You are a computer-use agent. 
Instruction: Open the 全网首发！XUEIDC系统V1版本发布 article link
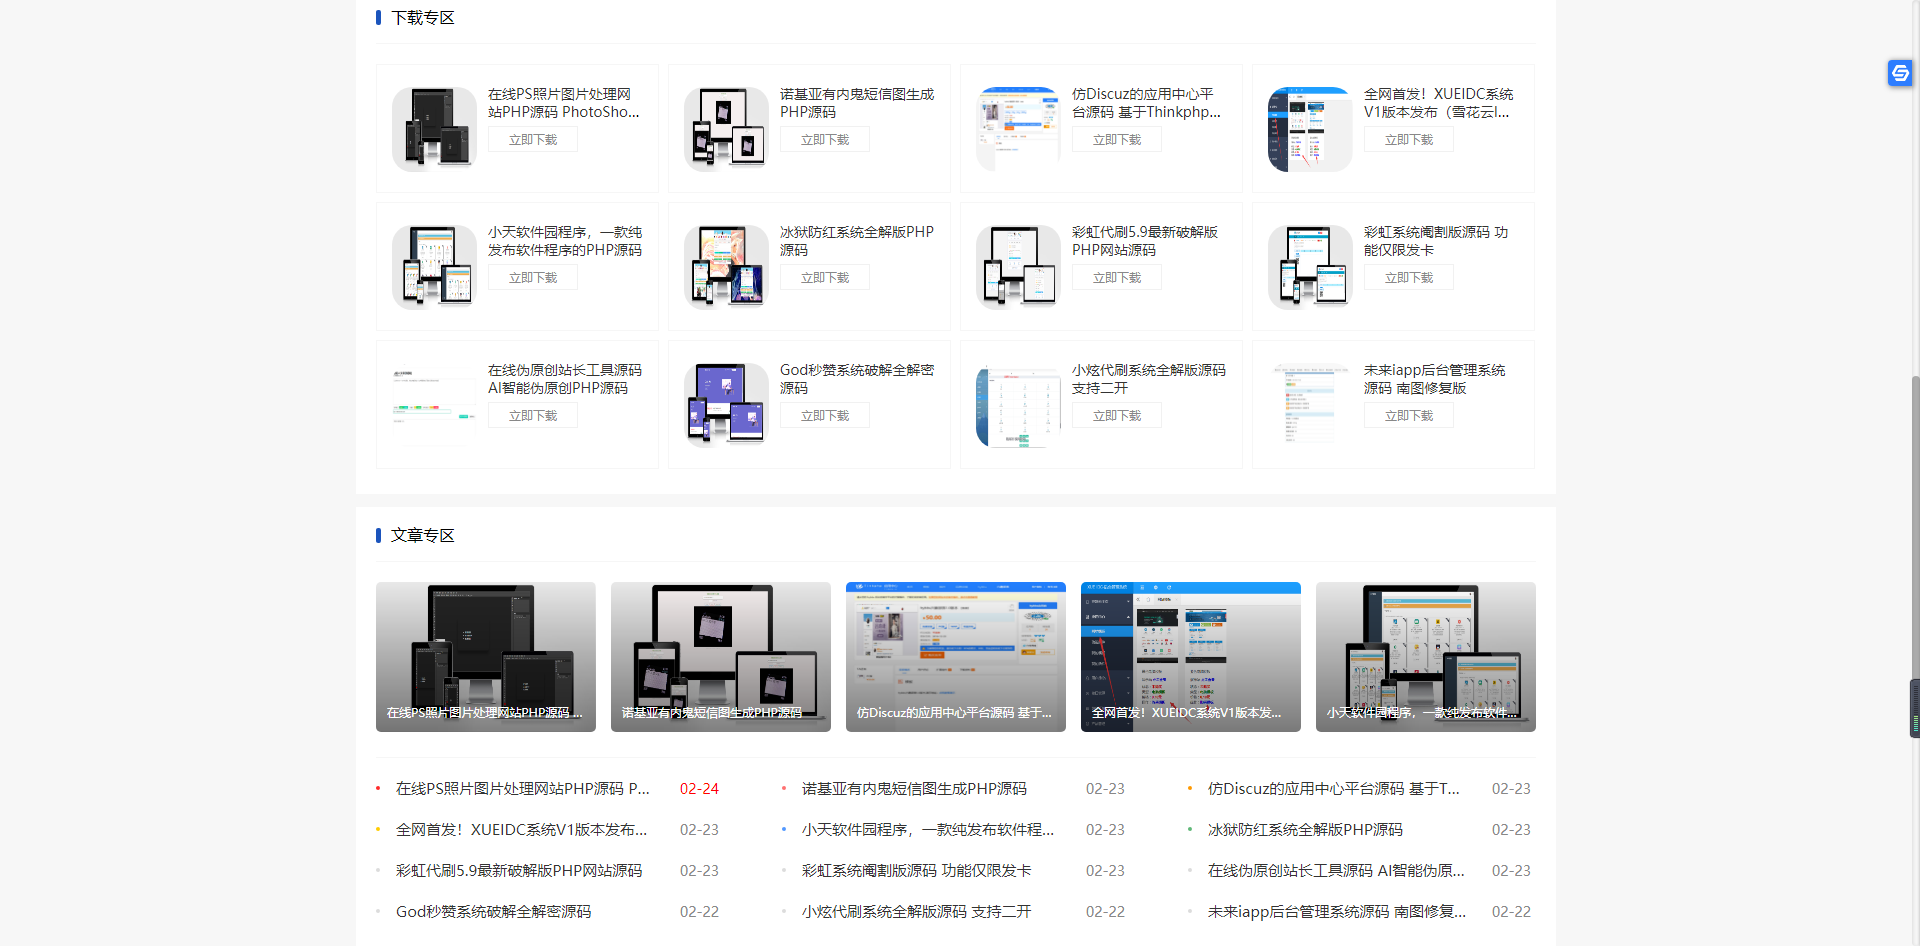520,829
